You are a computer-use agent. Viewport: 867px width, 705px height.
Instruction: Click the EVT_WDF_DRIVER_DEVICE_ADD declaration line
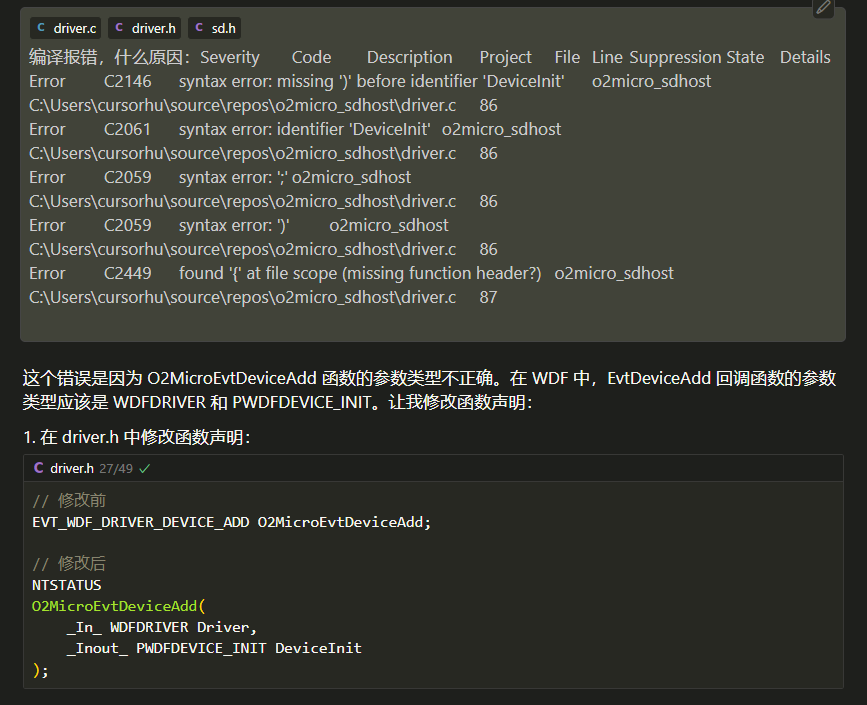tap(232, 522)
